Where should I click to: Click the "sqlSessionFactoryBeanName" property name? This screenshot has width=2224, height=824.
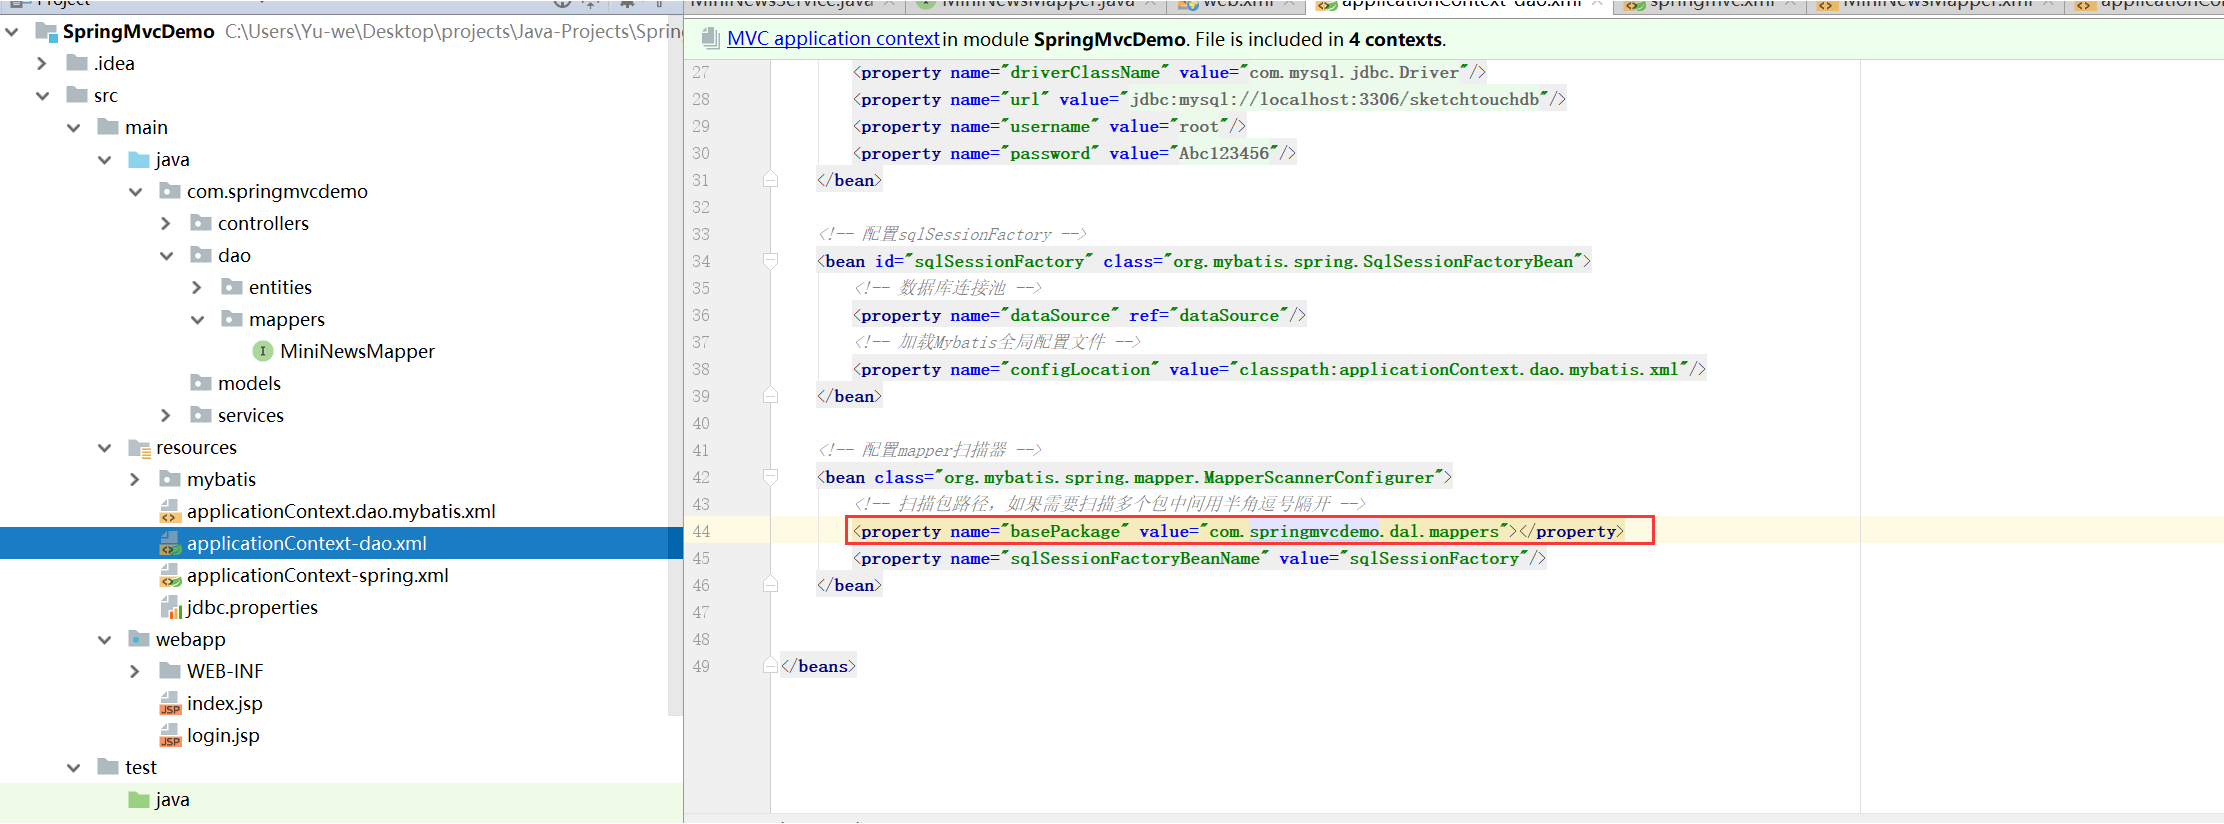[1135, 558]
